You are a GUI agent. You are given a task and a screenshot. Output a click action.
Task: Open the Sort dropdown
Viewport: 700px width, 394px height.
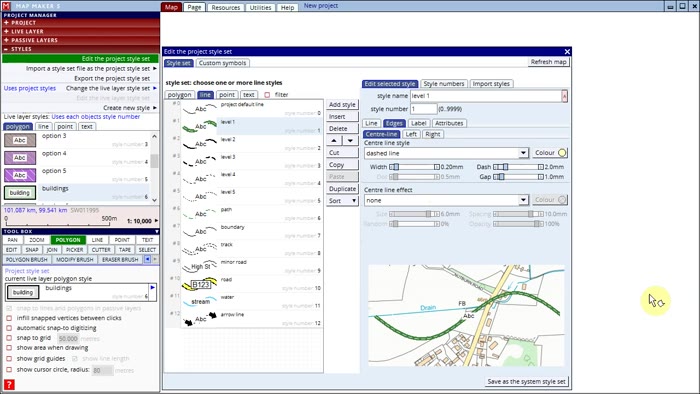coord(342,201)
